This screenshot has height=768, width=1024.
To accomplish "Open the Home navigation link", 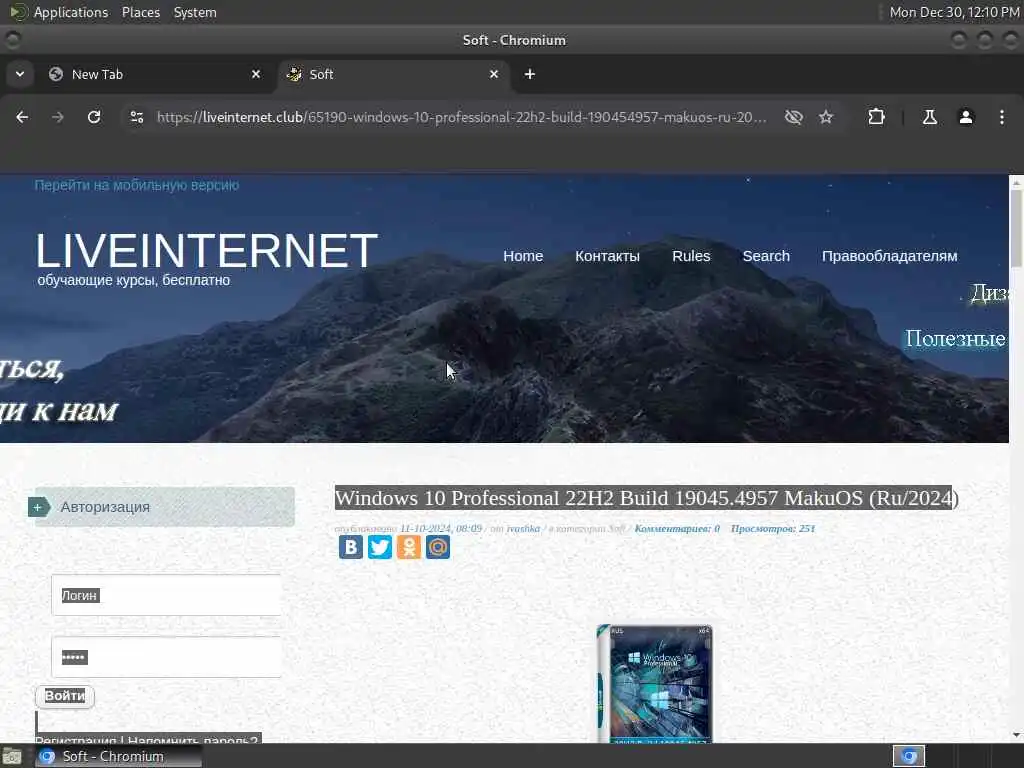I will point(523,256).
